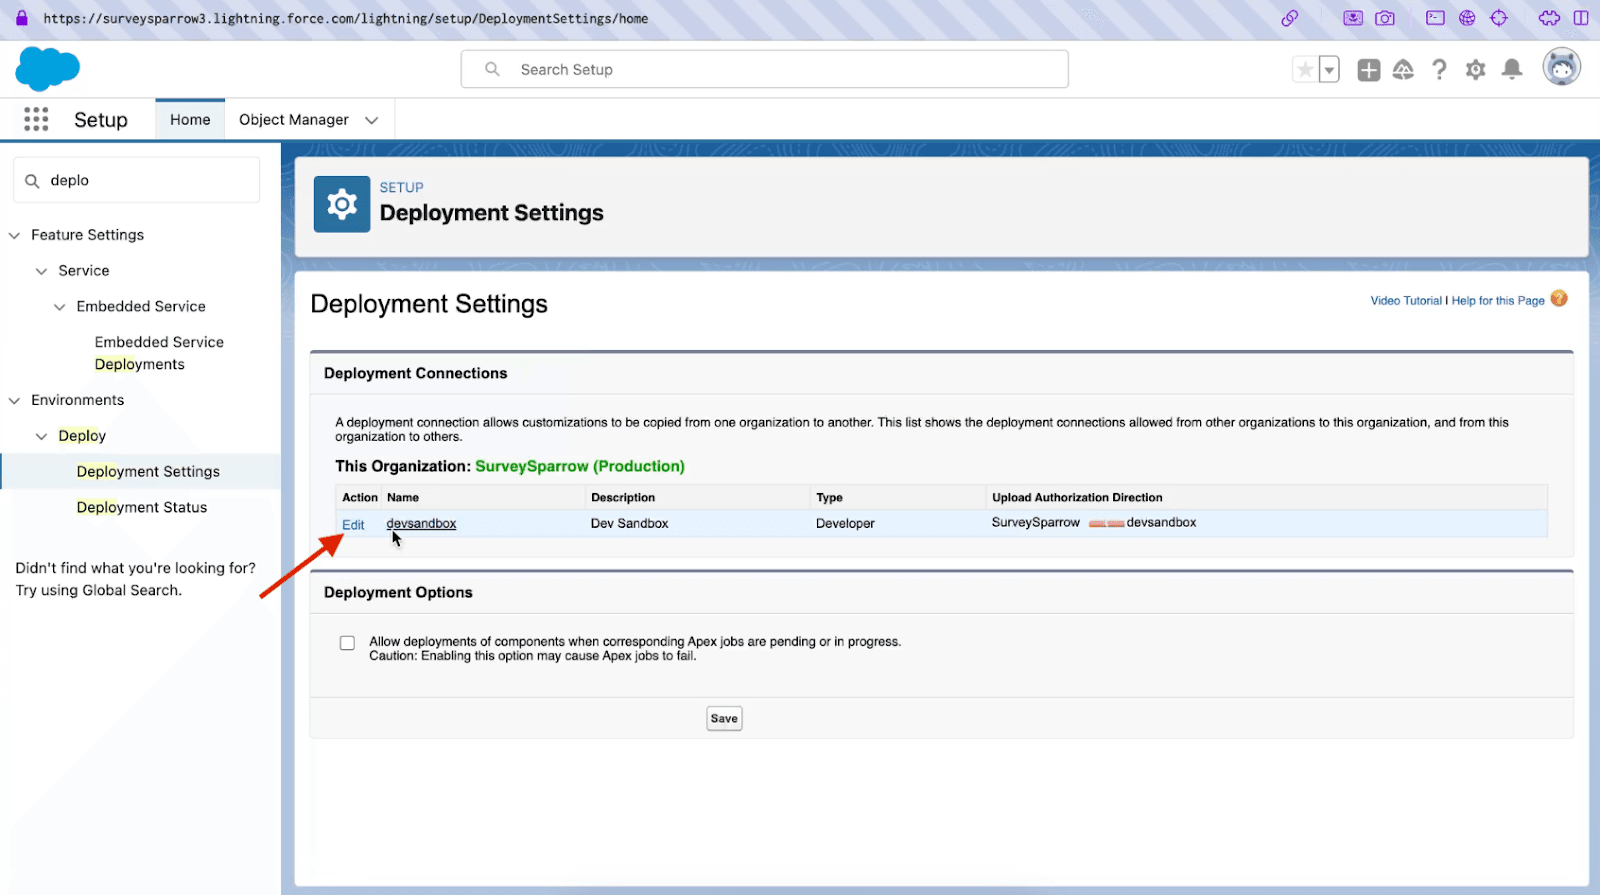
Task: Click Edit for devsandbox connection
Action: click(x=353, y=525)
